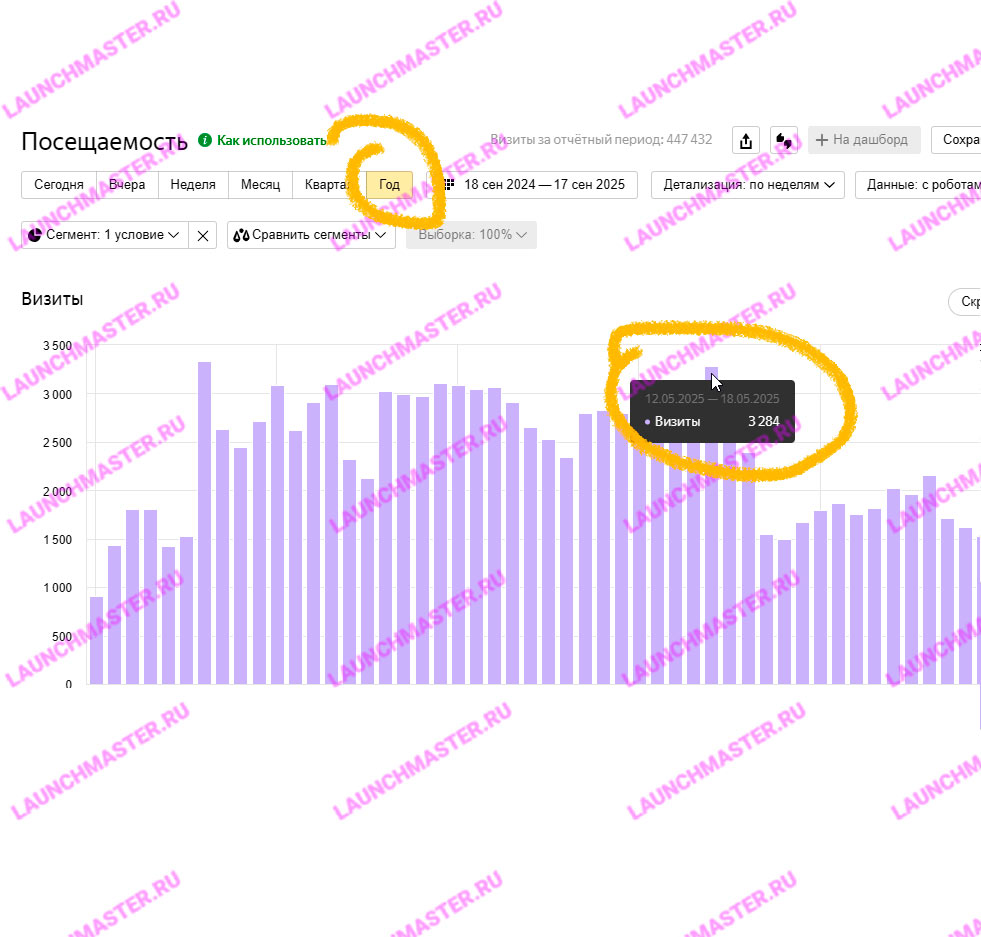
Task: Click the green info icon by Как использовать
Action: [x=205, y=140]
